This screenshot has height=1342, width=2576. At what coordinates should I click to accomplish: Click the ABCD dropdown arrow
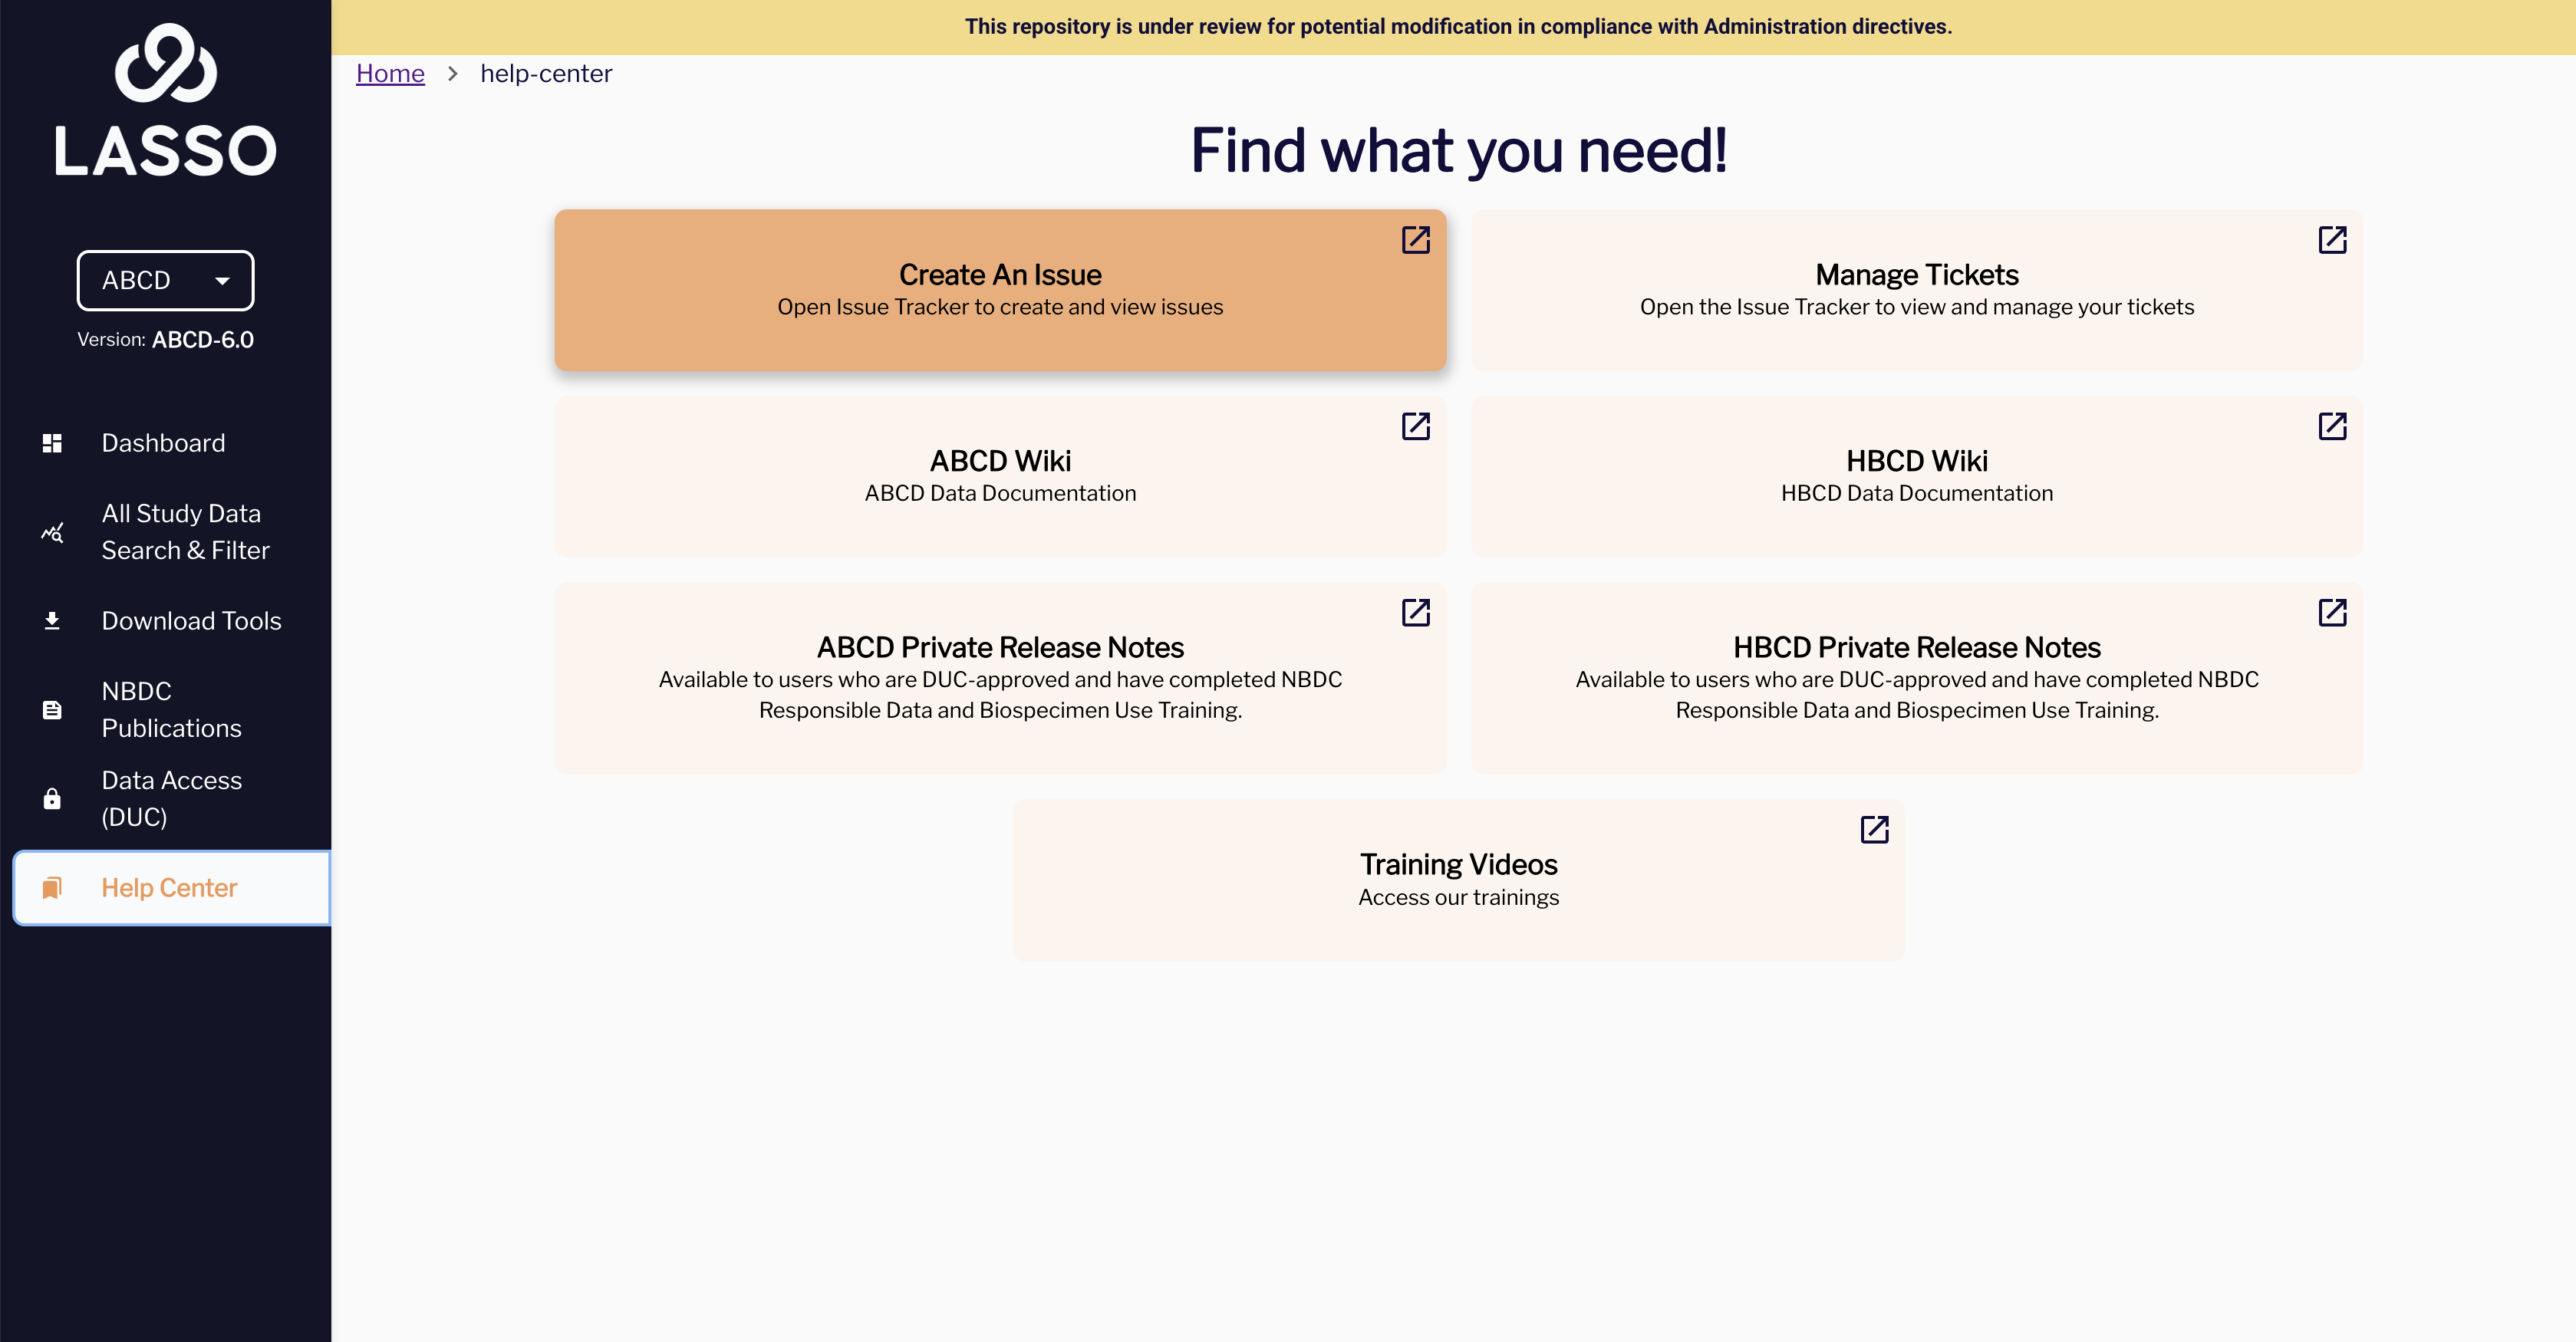coord(222,281)
